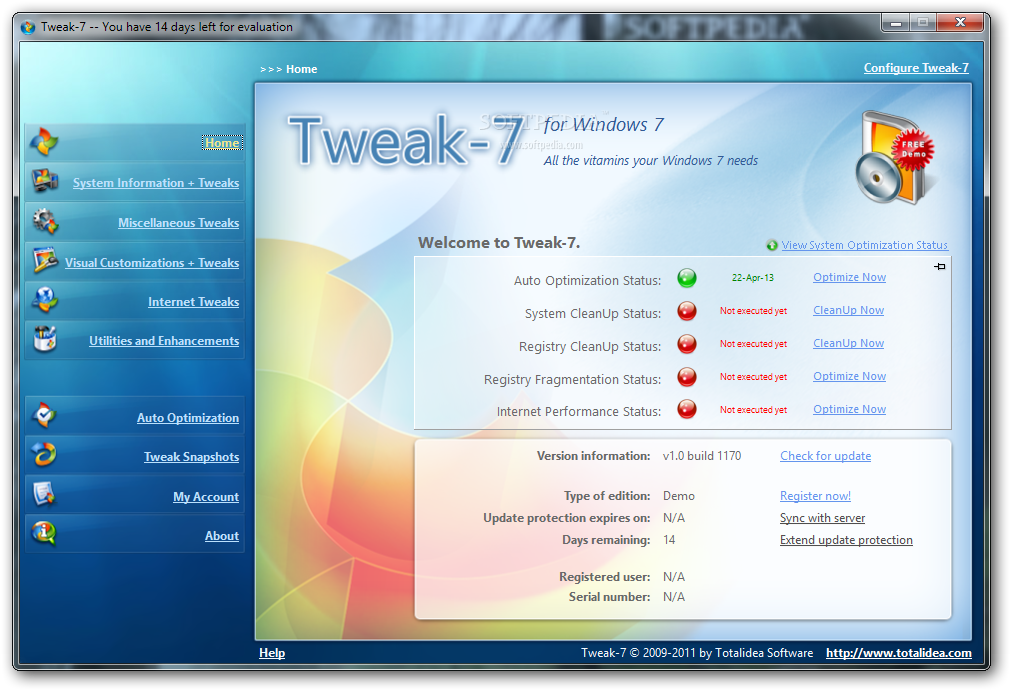
Task: Click the >>> Home breadcrumb text
Action: pos(288,69)
